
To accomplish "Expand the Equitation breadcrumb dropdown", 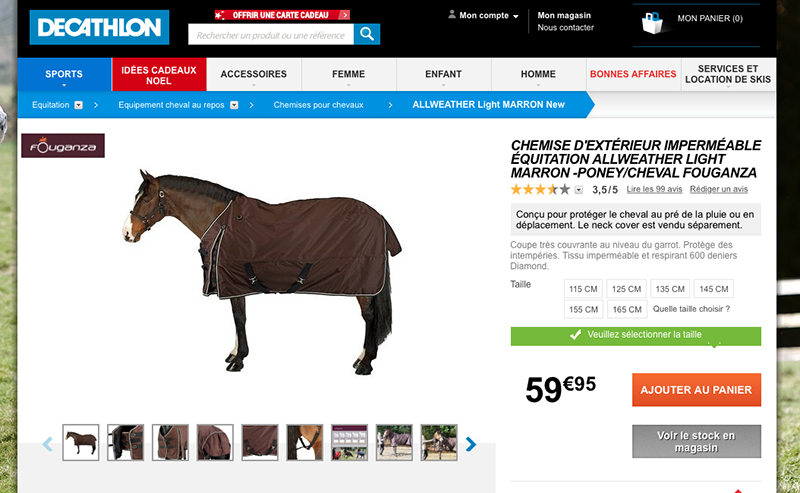I will (x=79, y=105).
